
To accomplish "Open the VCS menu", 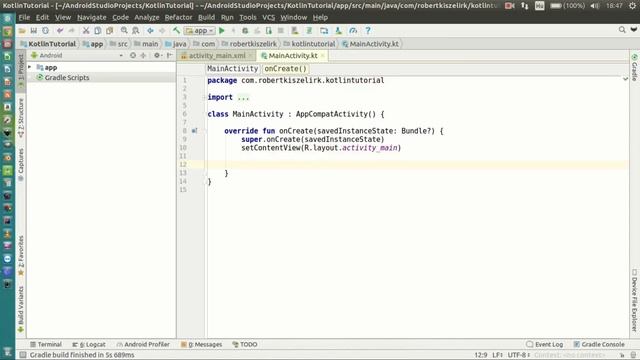I will (x=268, y=18).
